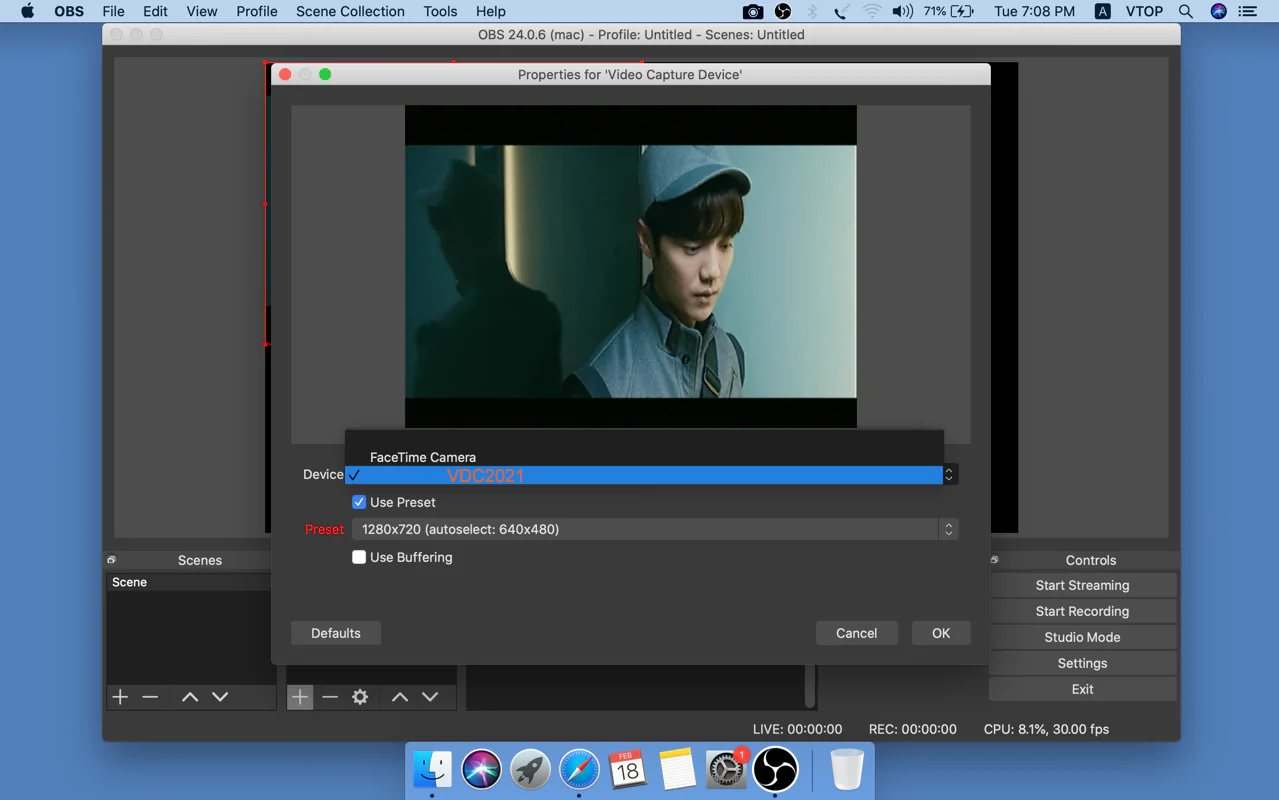Open the Preset resolution dropdown
Screen dimensions: 1279x800
(x=655, y=529)
